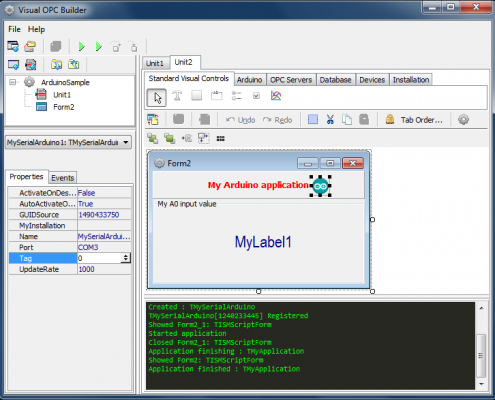Click the Tag property spinner arrows
The image size is (495, 400).
click(x=126, y=258)
